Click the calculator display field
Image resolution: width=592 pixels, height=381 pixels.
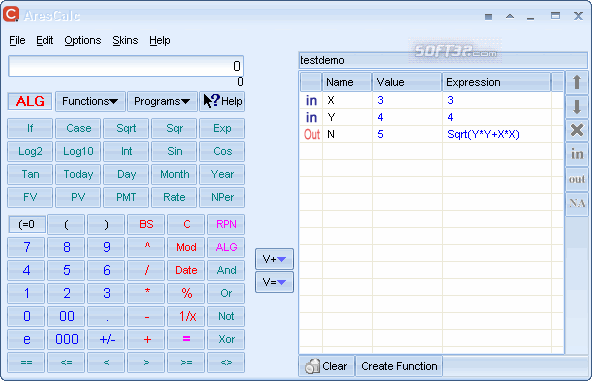(126, 66)
